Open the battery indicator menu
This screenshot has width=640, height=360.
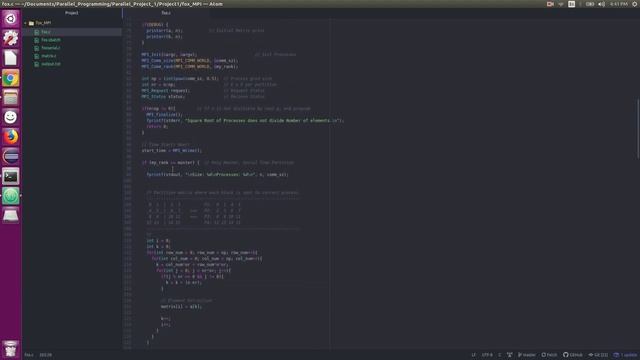point(590,4)
